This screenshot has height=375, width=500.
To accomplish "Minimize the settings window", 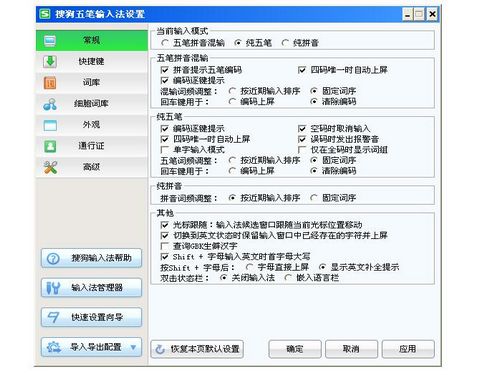I will (407, 14).
